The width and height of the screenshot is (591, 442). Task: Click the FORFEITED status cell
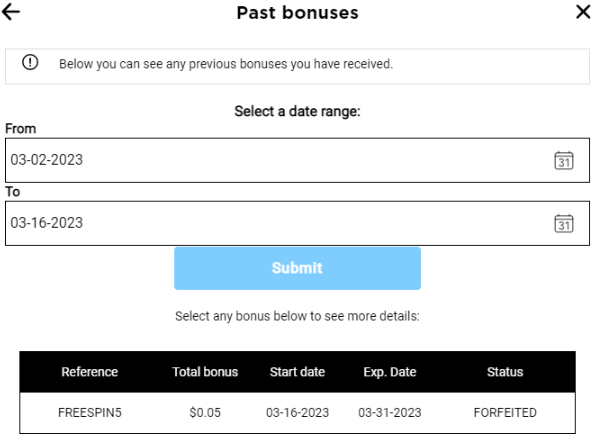tap(505, 413)
